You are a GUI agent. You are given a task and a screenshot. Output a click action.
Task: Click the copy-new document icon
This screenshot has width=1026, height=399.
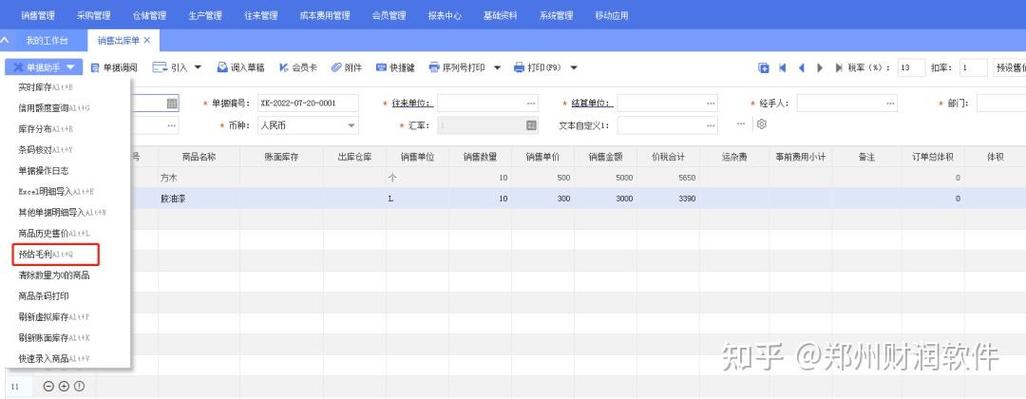[763, 68]
